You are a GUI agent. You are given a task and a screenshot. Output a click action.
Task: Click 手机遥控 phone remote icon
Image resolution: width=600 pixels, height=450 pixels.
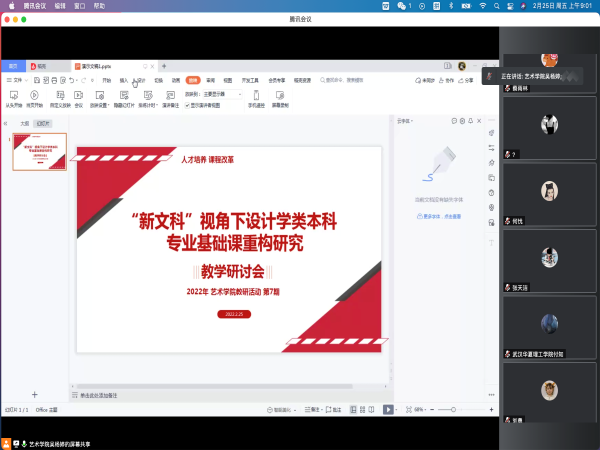click(x=256, y=96)
